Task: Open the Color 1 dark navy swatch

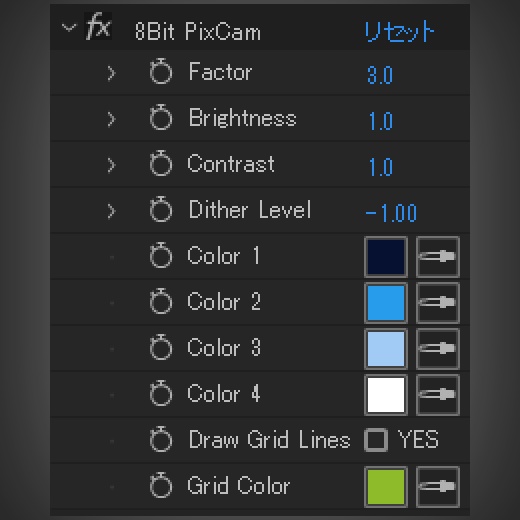Action: pyautogui.click(x=386, y=257)
